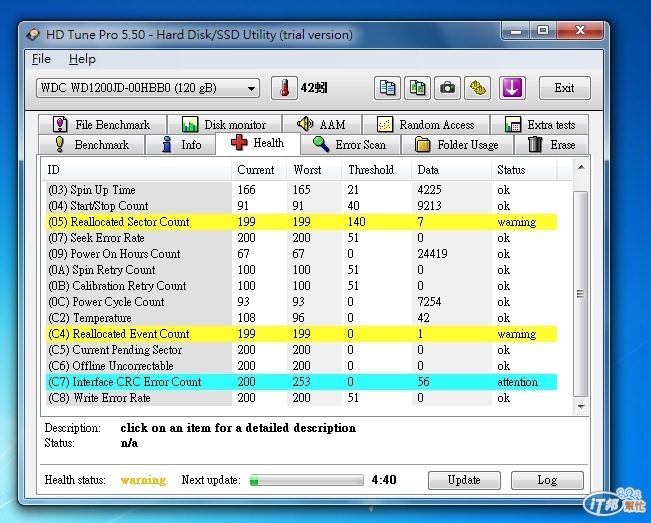The image size is (651, 523).
Task: Open the Help menu
Action: click(x=82, y=59)
